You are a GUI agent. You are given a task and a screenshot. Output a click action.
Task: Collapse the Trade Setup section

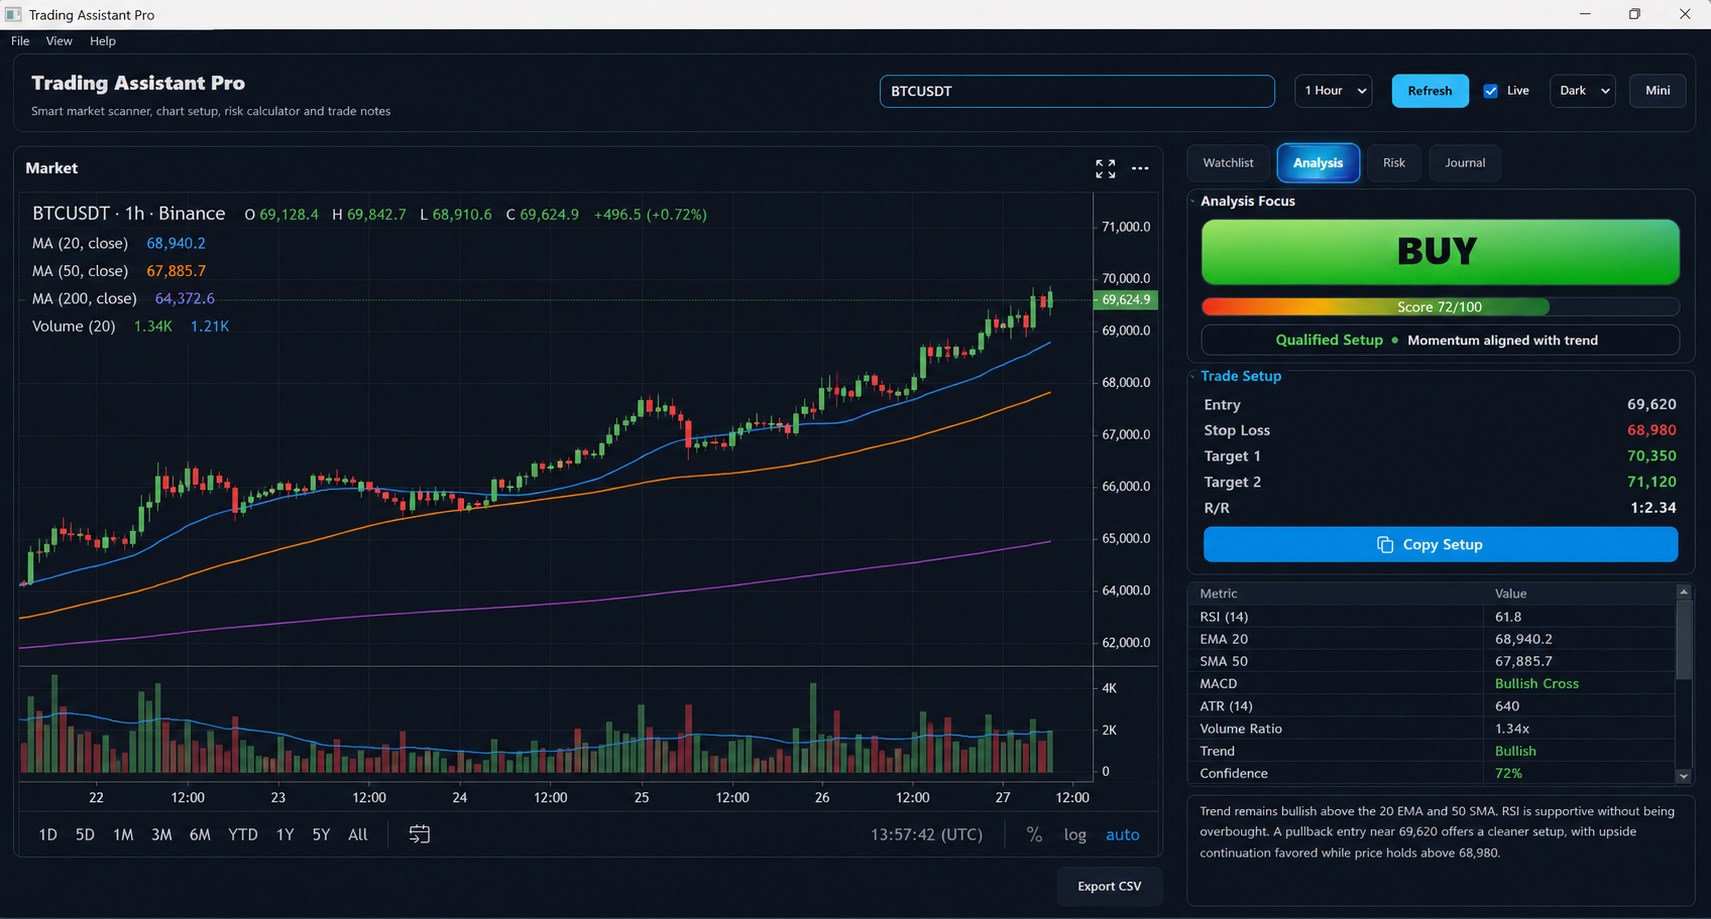1193,376
